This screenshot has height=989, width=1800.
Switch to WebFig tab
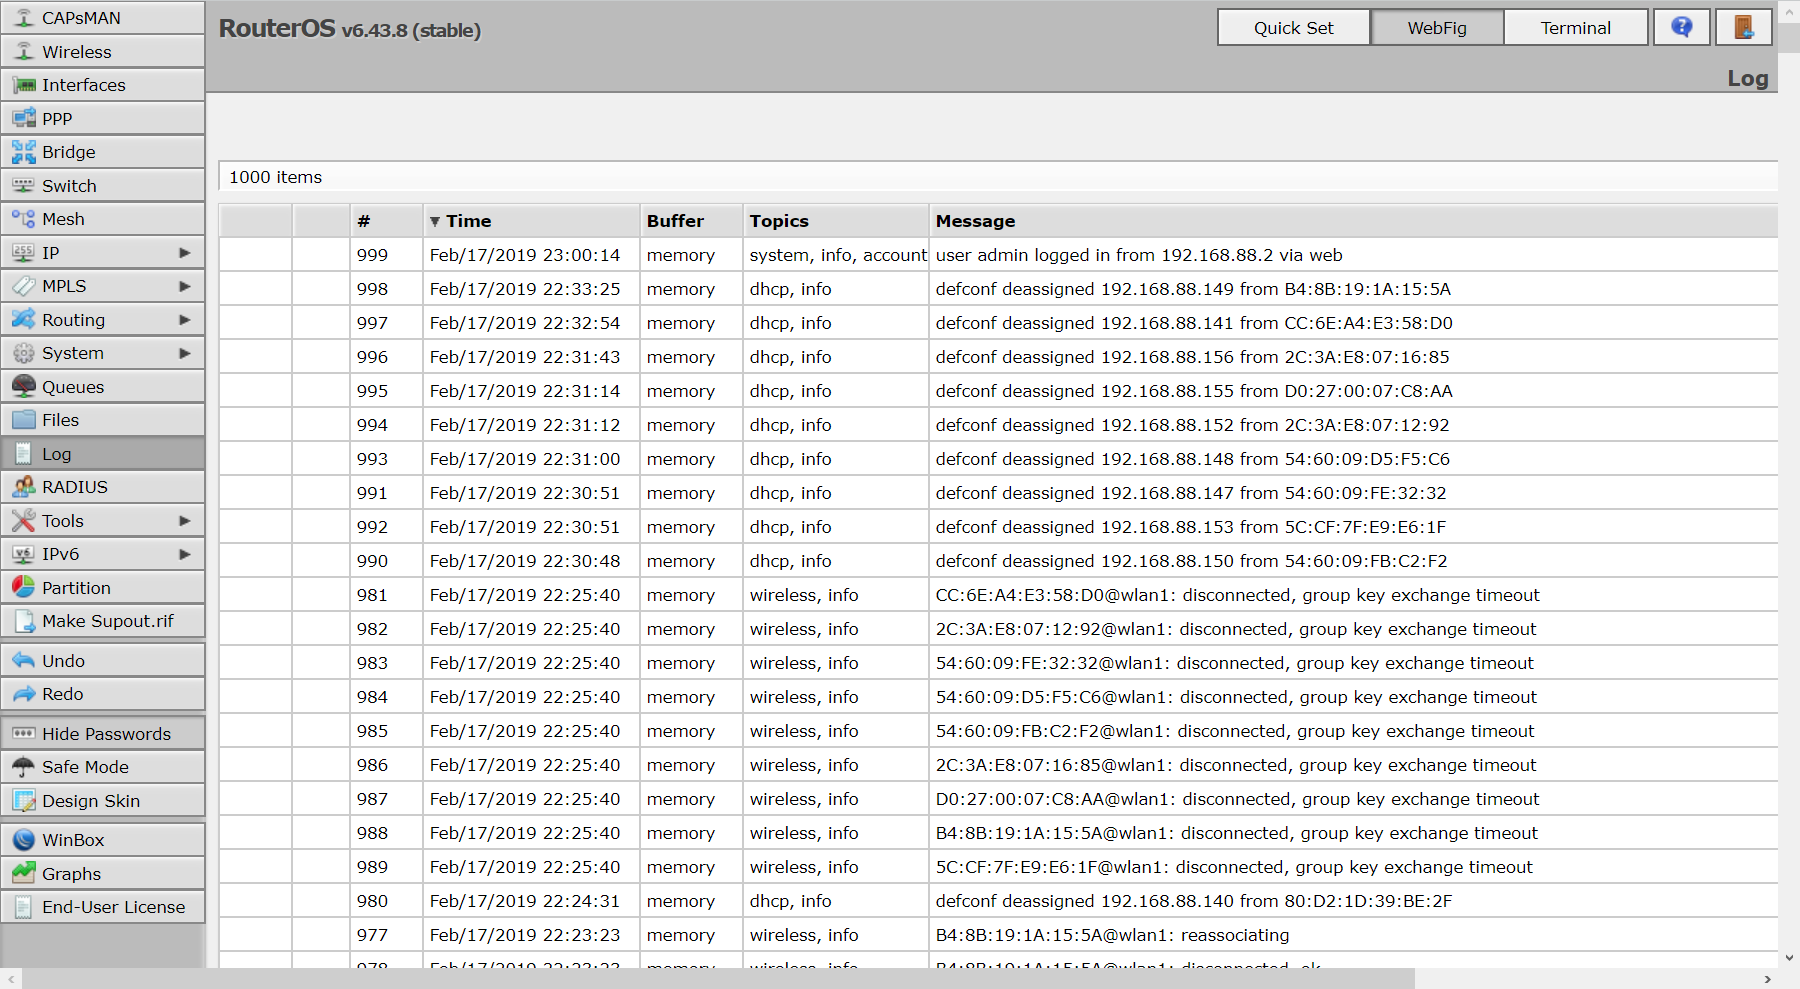1437,28
